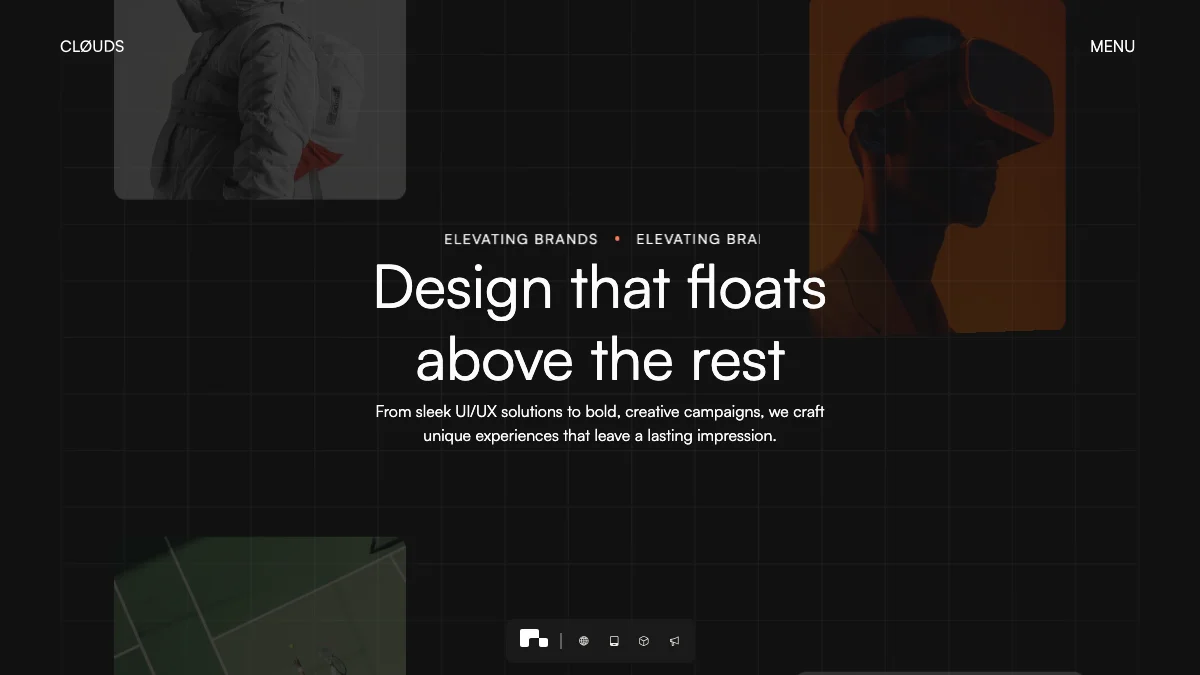Viewport: 1200px width, 675px height.
Task: Select the tablet device icon in dock
Action: 614,641
